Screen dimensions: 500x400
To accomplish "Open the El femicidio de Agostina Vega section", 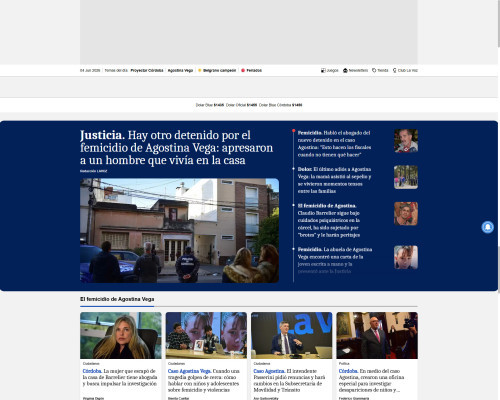I will tap(117, 299).
